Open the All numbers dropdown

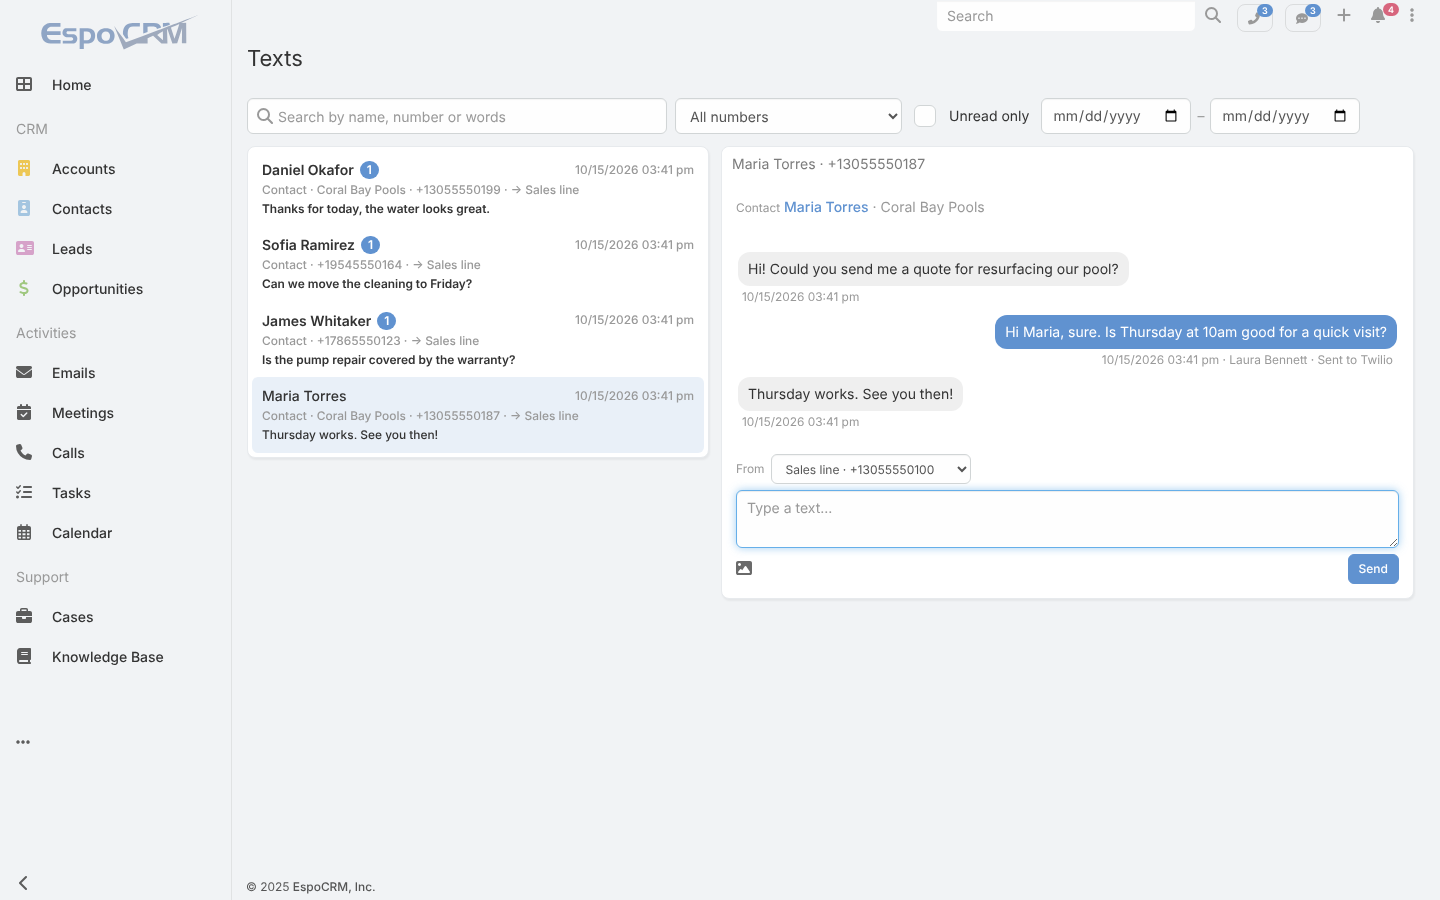[x=788, y=116]
